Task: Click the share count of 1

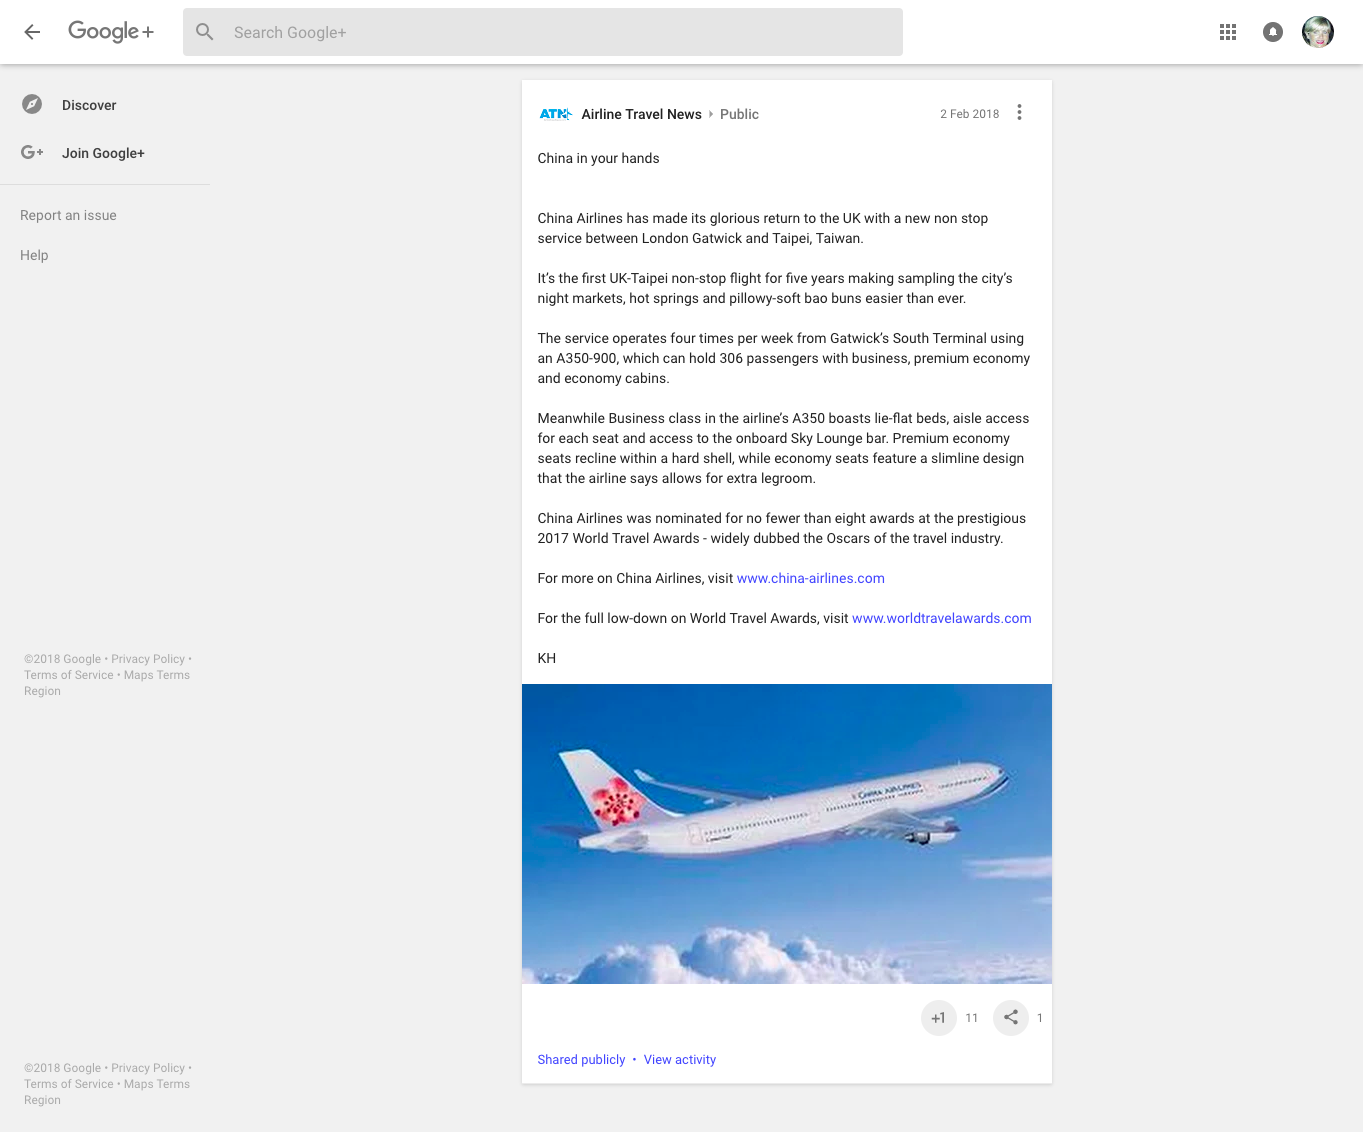Action: point(1040,1018)
